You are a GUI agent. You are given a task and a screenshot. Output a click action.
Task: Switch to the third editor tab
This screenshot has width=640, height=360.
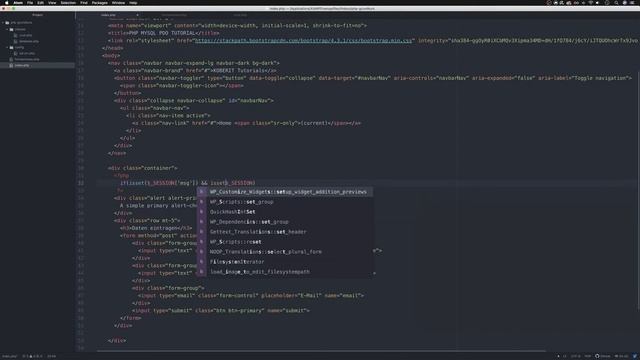240,15
